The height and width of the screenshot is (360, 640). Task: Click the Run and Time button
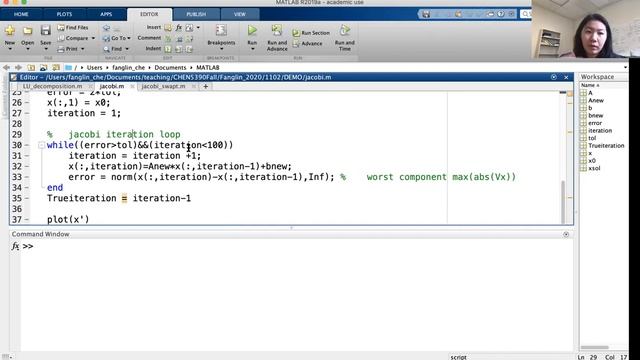click(x=344, y=38)
